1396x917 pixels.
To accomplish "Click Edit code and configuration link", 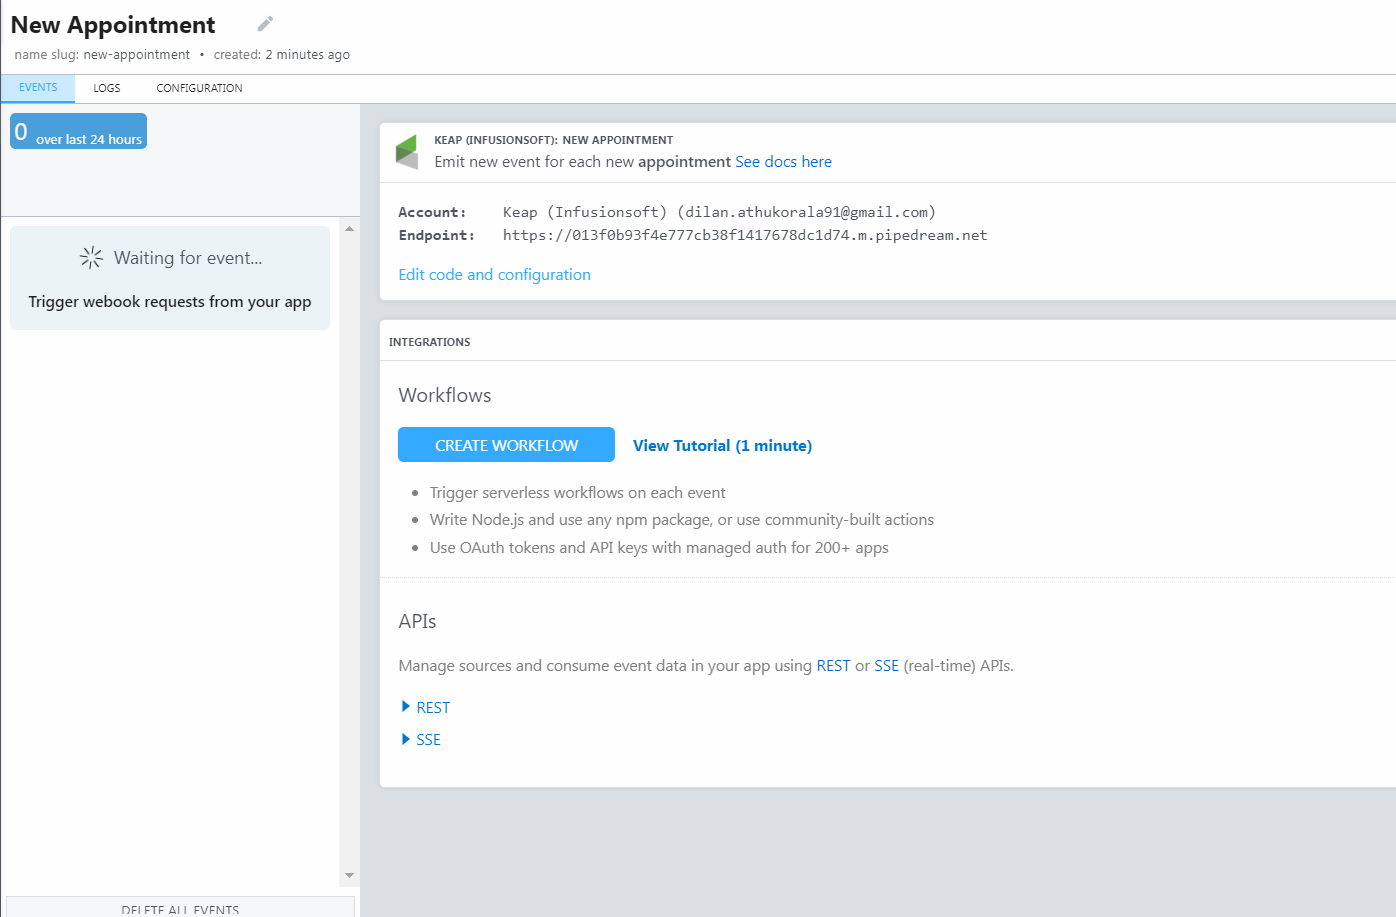I will [x=494, y=275].
